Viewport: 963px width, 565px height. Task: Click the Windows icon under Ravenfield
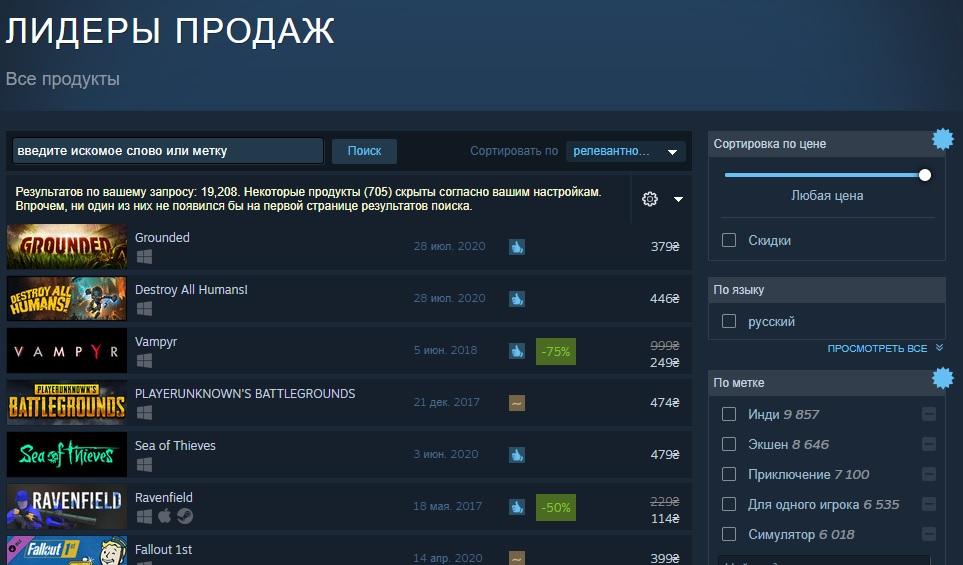[144, 516]
